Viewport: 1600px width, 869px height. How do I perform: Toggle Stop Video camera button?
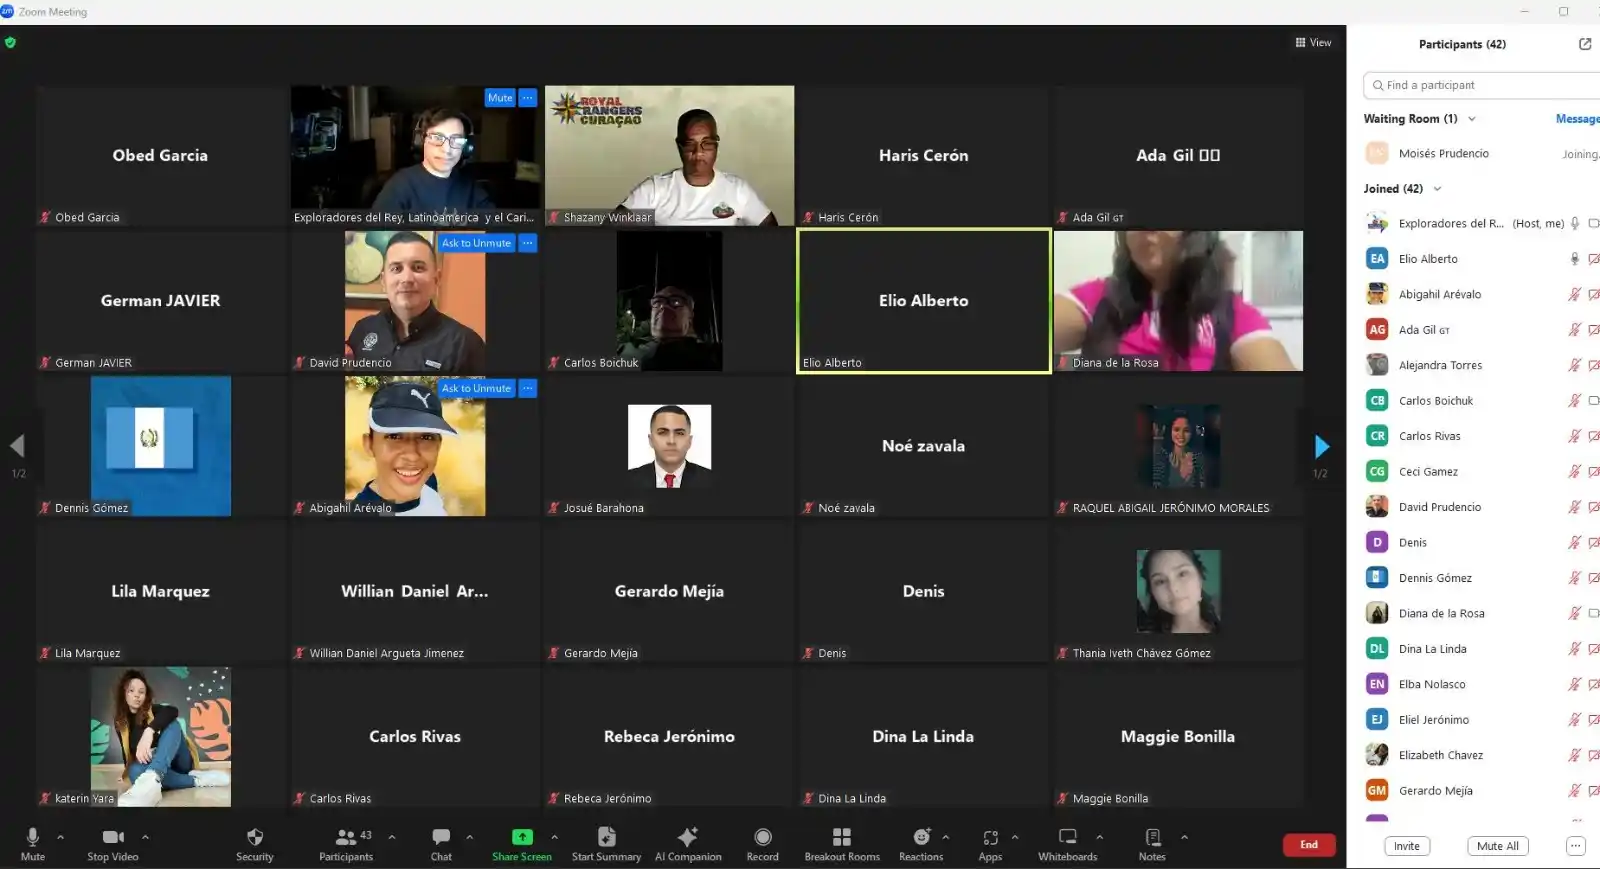(x=112, y=838)
